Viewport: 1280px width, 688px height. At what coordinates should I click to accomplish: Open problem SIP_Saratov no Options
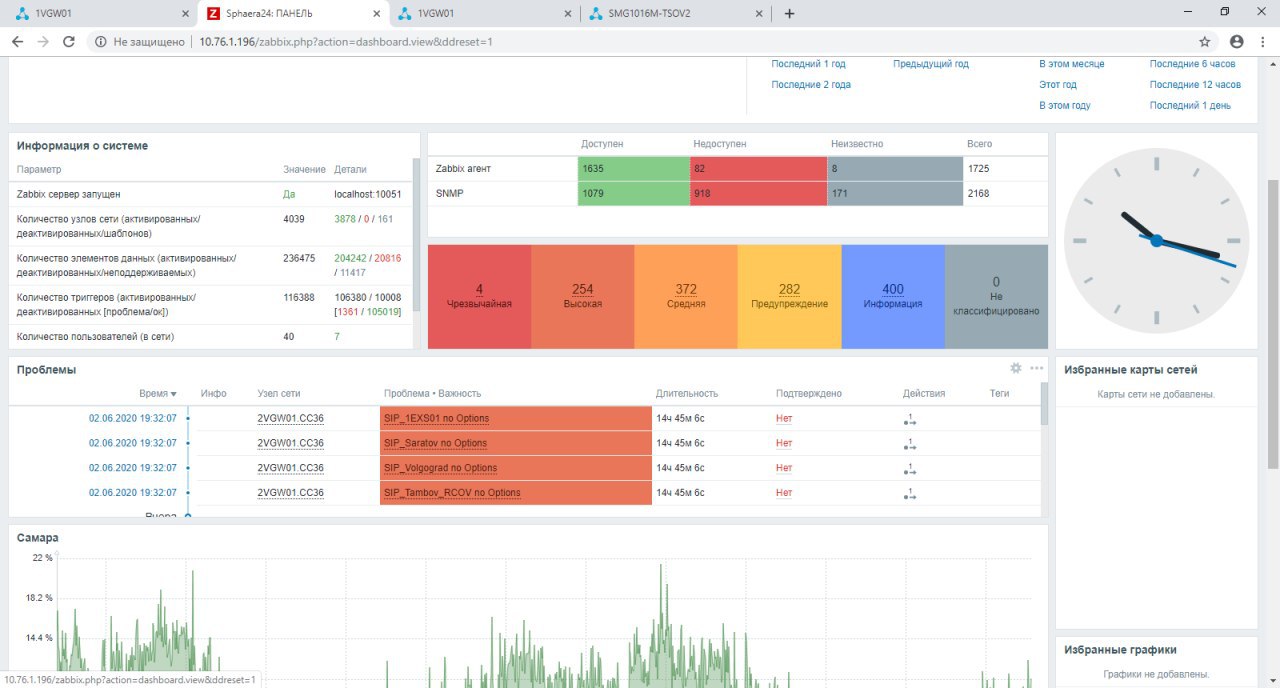tap(435, 444)
